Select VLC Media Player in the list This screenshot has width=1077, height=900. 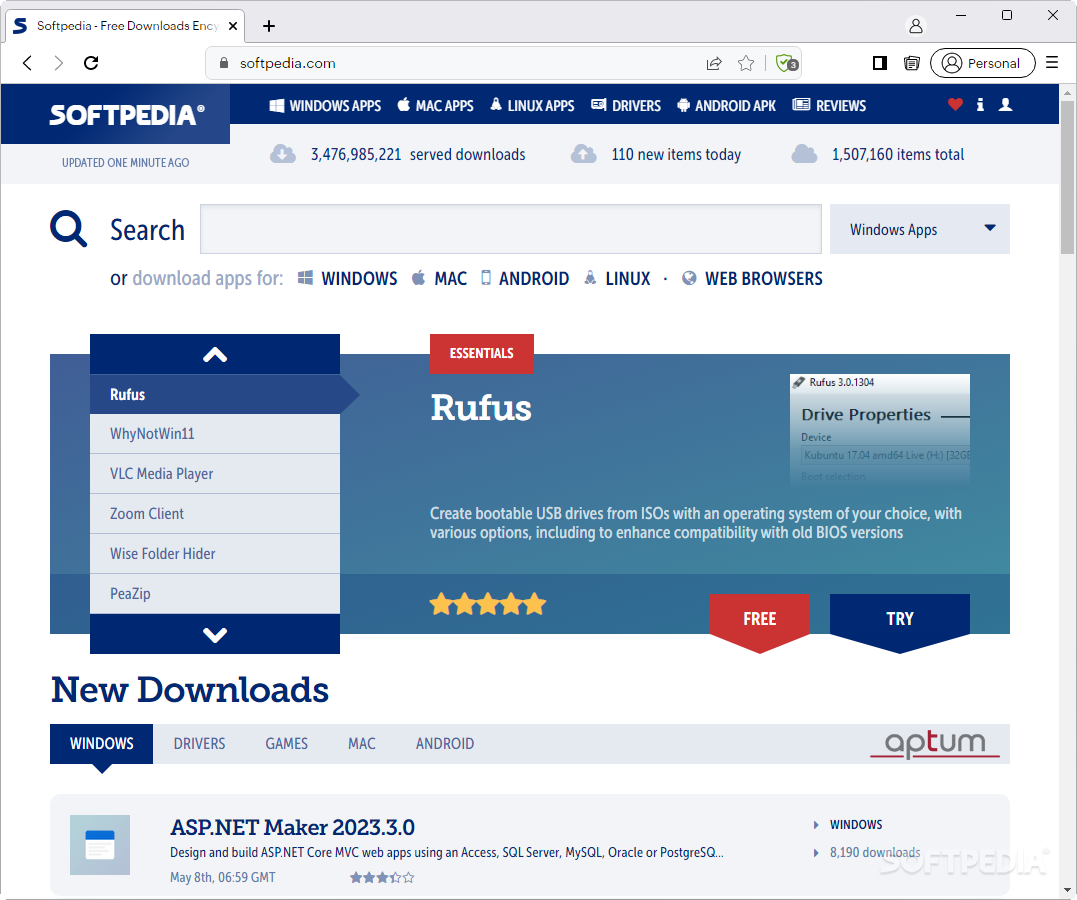[x=215, y=474]
